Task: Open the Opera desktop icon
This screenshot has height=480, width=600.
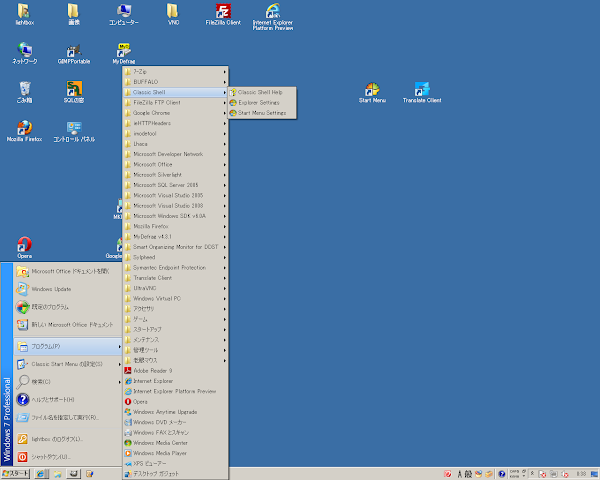Action: point(24,248)
